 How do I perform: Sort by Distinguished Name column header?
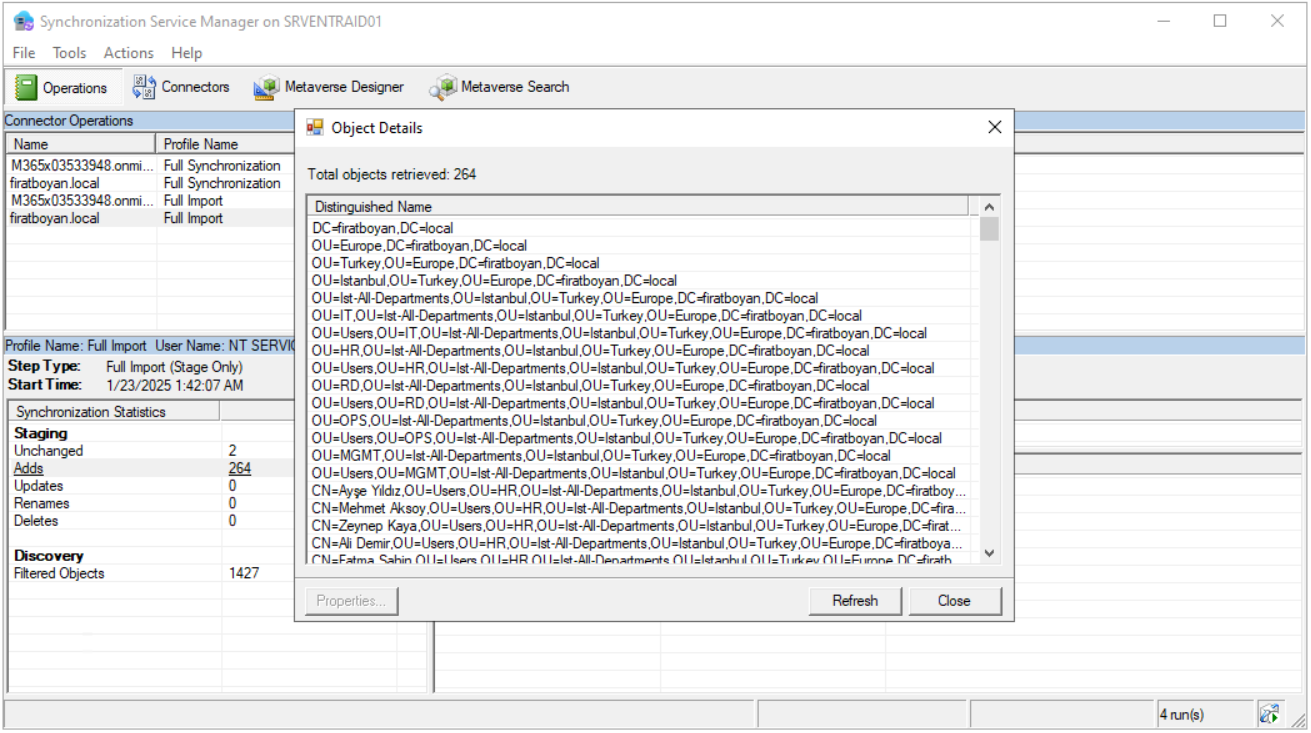pos(638,207)
